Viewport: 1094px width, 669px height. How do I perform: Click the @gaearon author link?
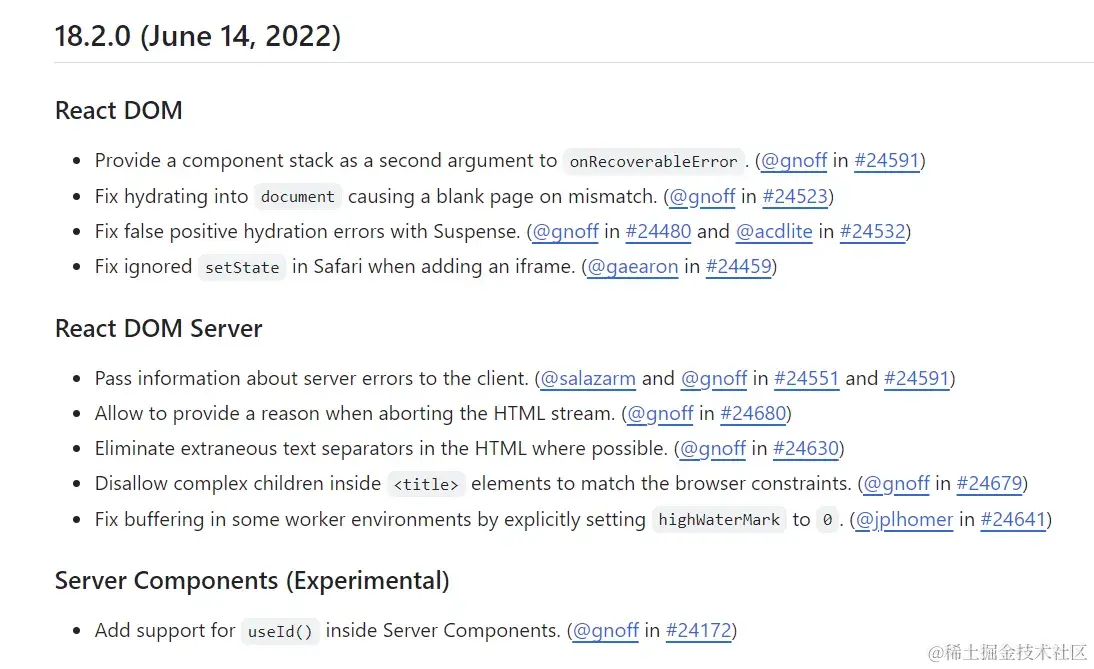pos(632,266)
